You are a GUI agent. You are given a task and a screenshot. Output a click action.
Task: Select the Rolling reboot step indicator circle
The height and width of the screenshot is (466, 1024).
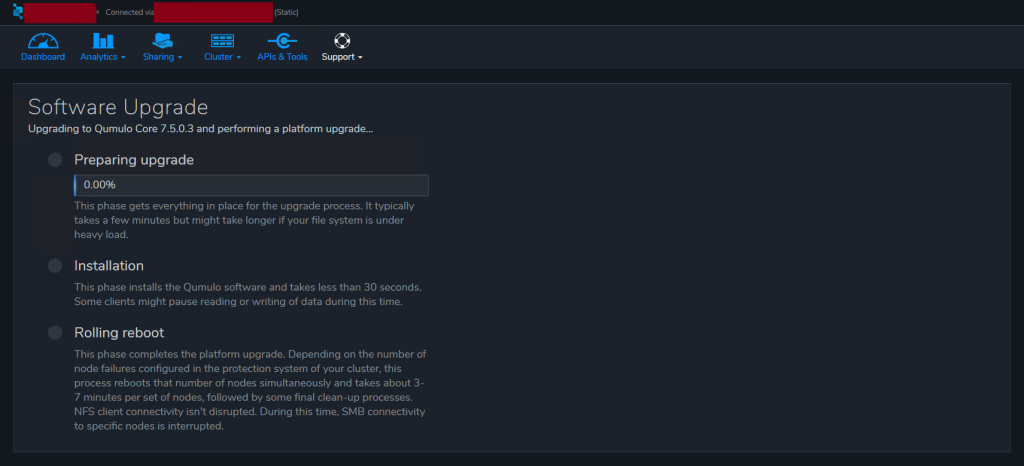click(x=55, y=333)
